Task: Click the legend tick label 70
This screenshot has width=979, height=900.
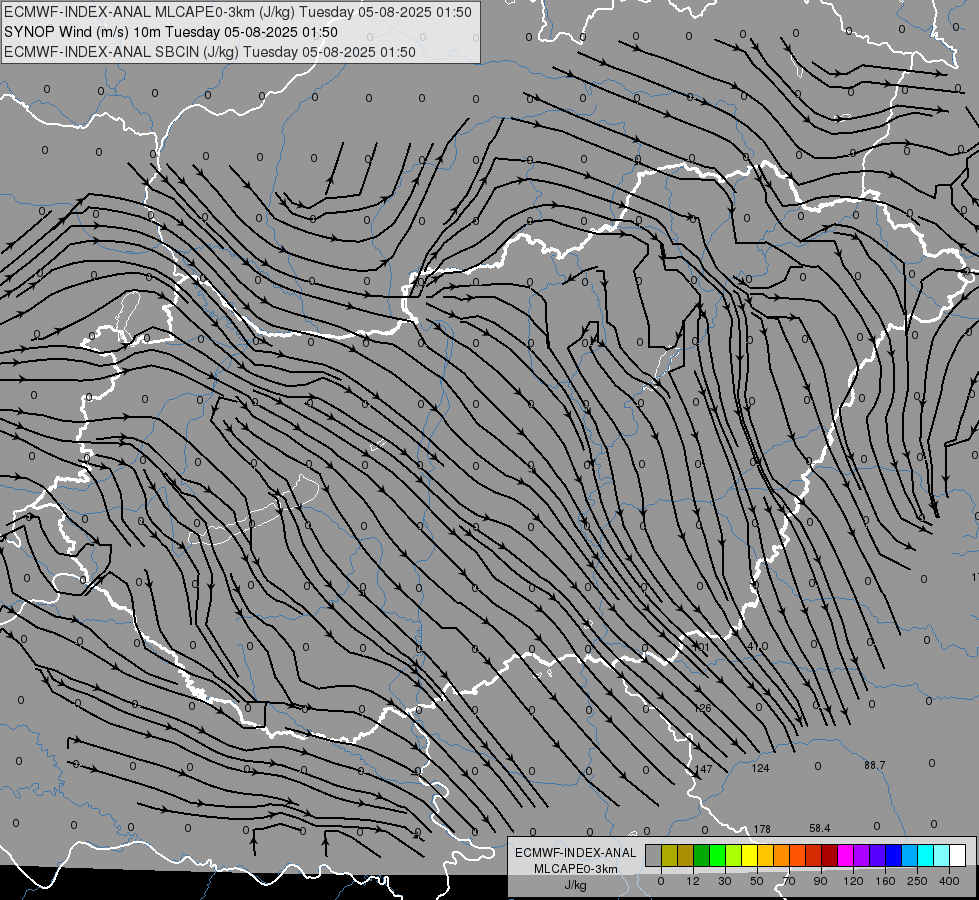Action: pos(789,881)
